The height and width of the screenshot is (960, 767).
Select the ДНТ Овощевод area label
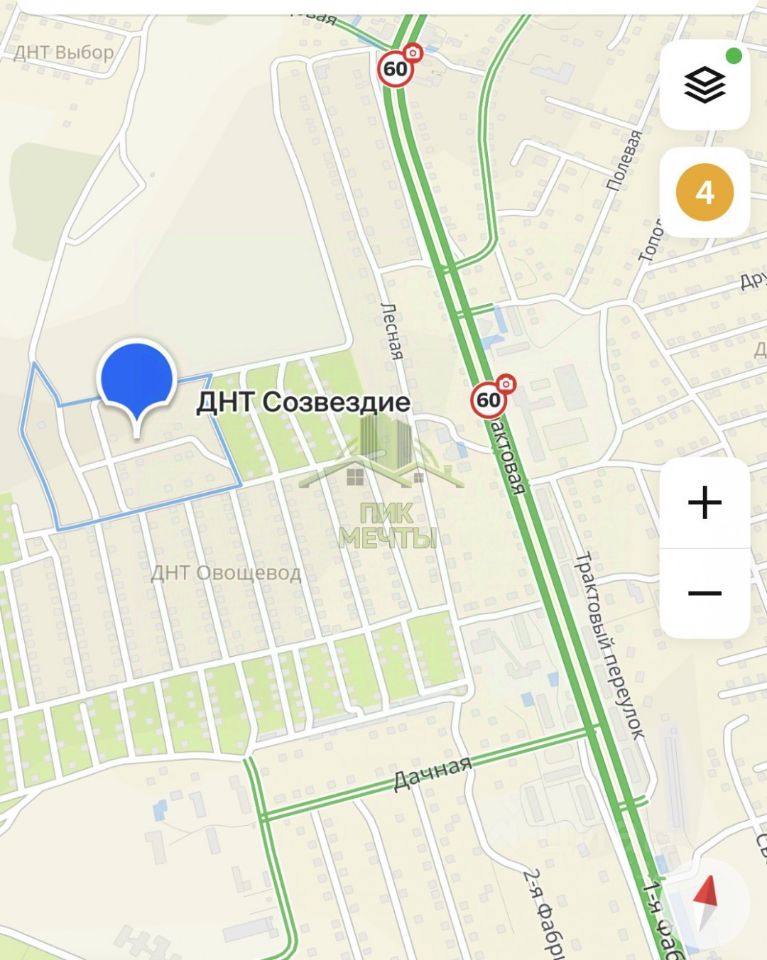(x=226, y=573)
